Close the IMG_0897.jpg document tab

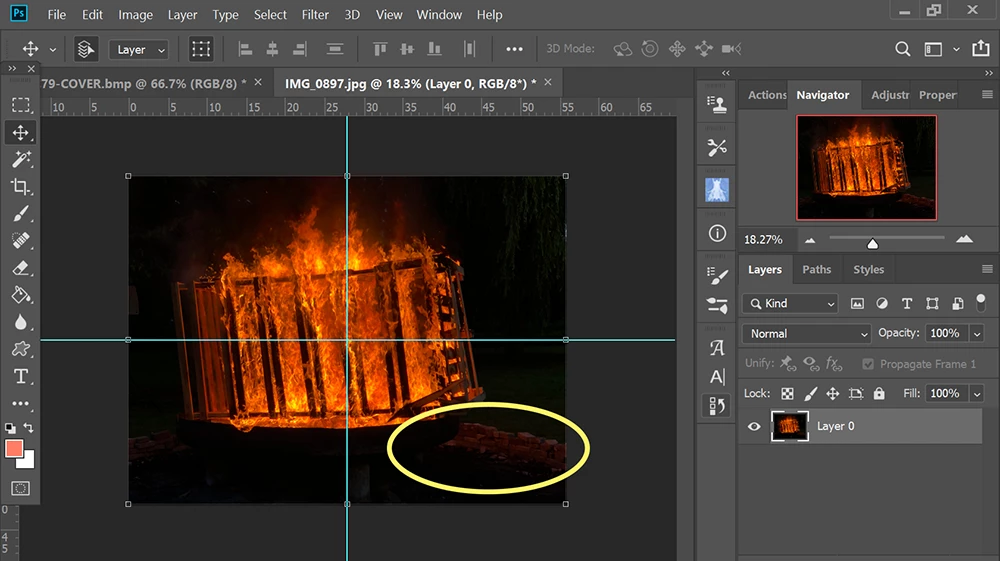point(548,82)
